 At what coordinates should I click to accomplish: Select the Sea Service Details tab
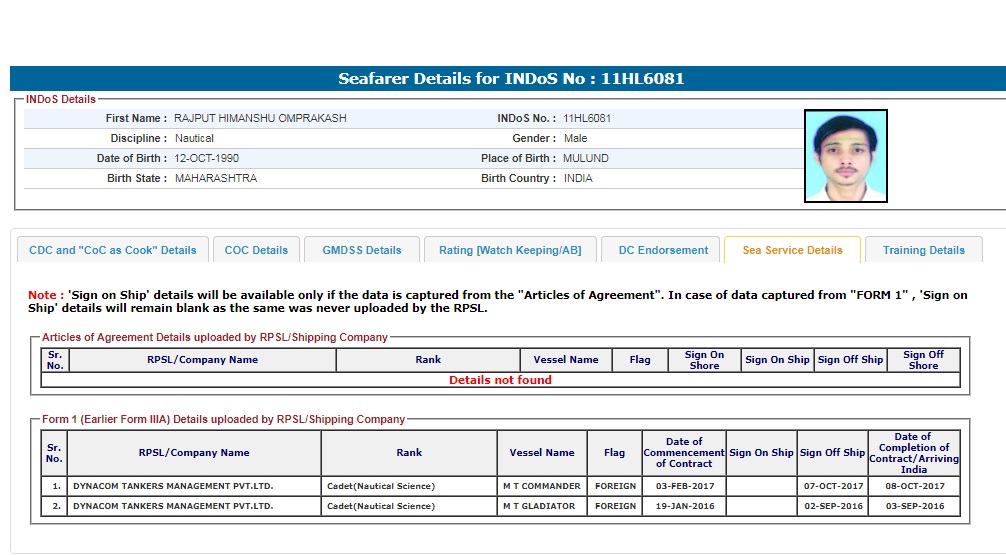click(x=792, y=250)
